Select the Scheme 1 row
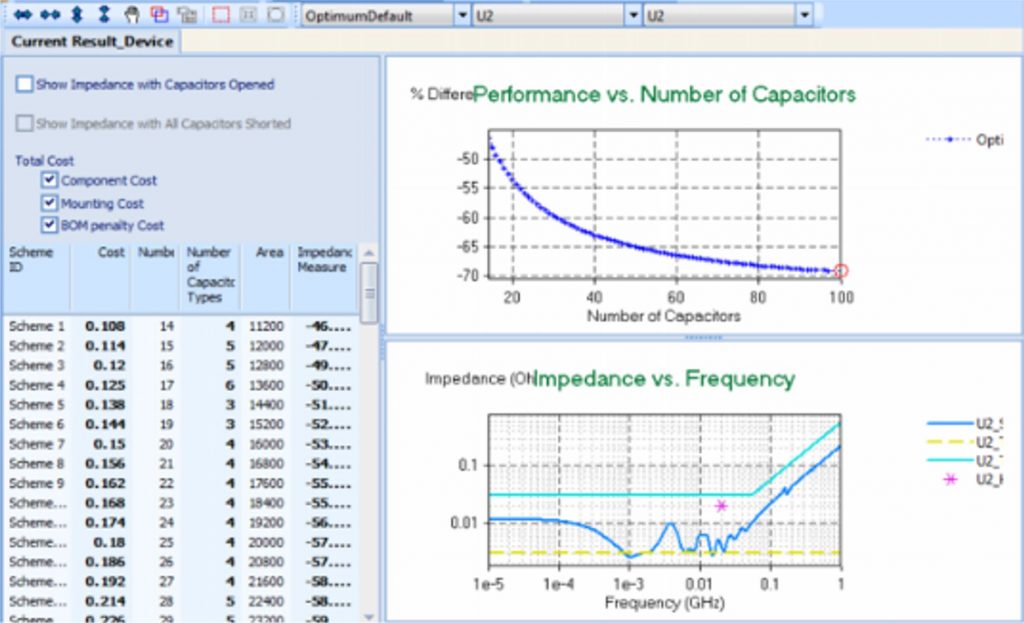1024x623 pixels. point(180,326)
